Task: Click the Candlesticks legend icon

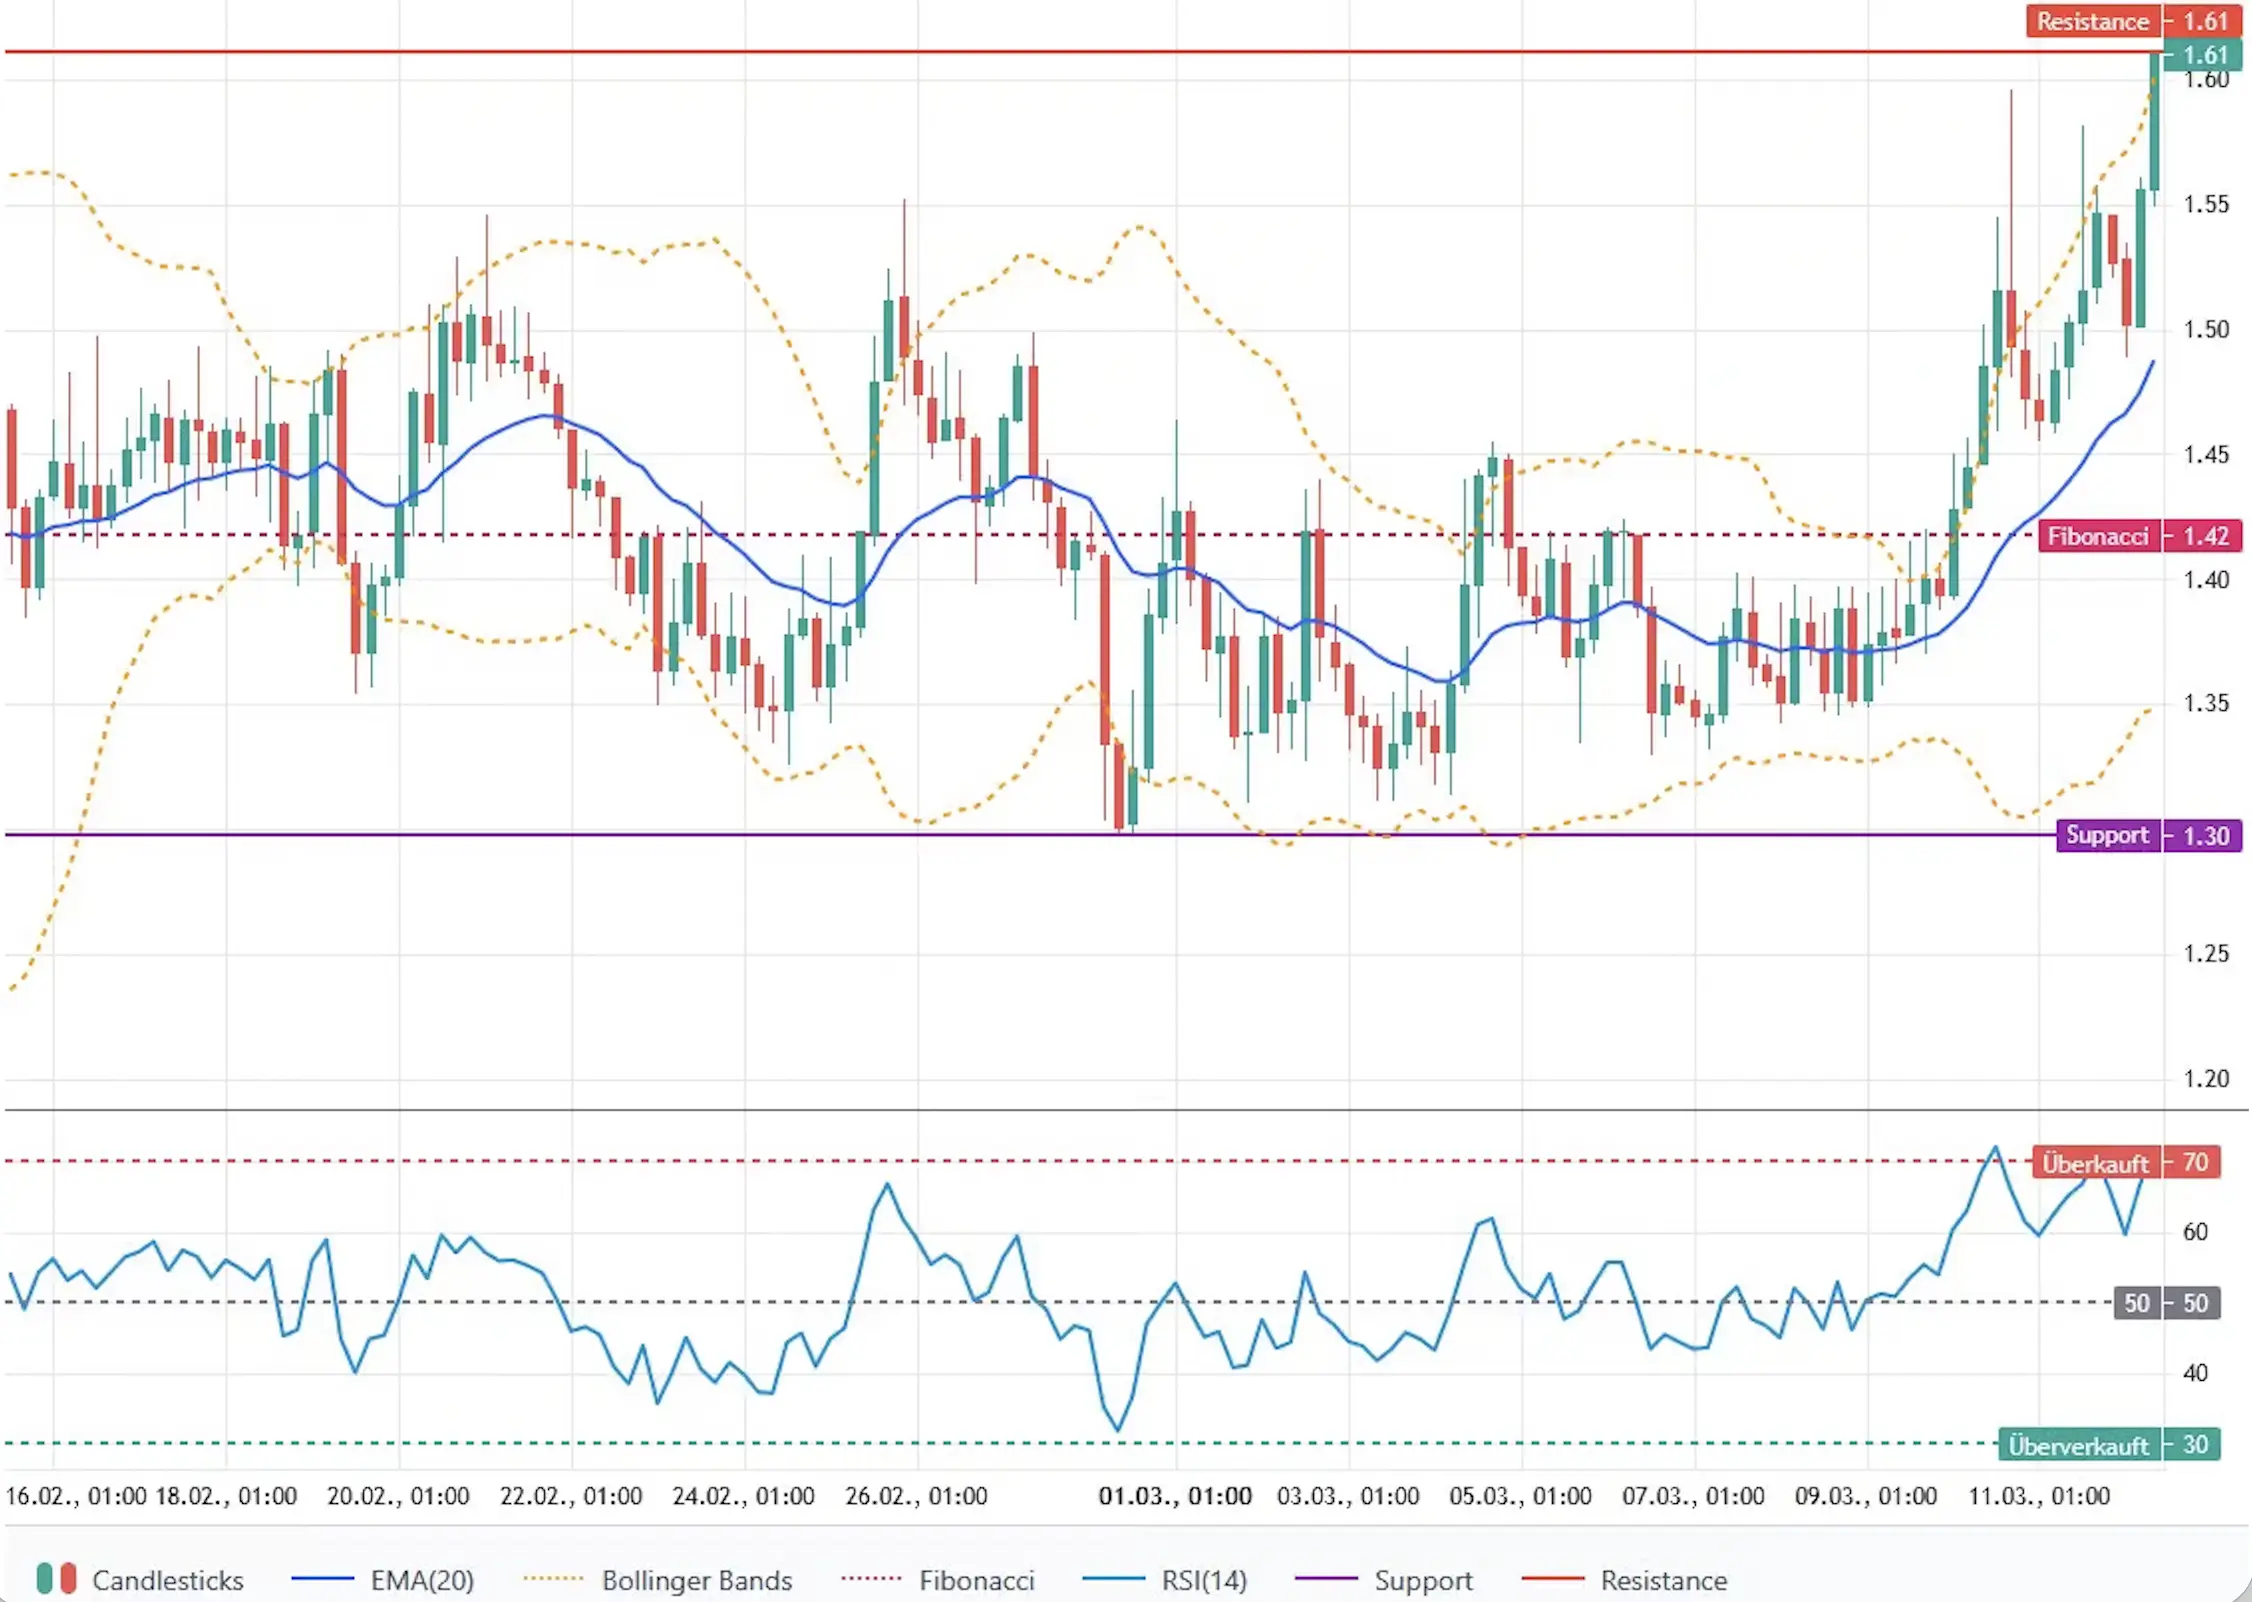Action: [x=56, y=1579]
